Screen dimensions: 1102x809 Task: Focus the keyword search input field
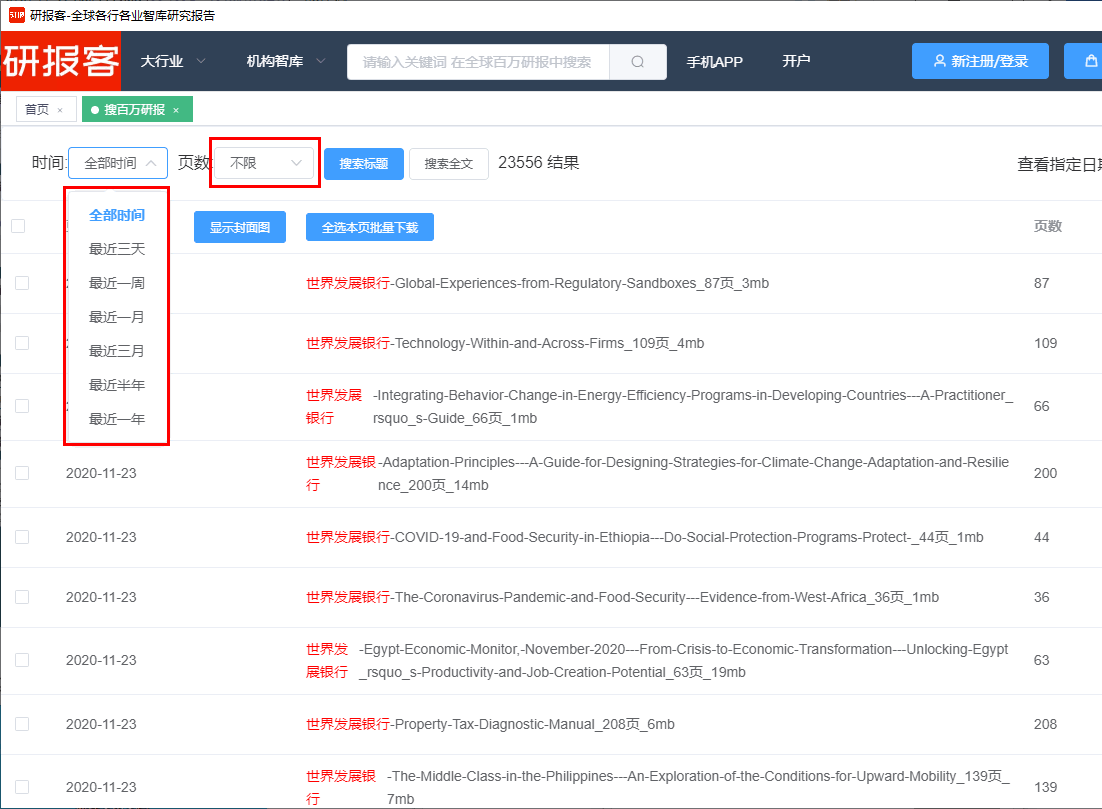(478, 62)
